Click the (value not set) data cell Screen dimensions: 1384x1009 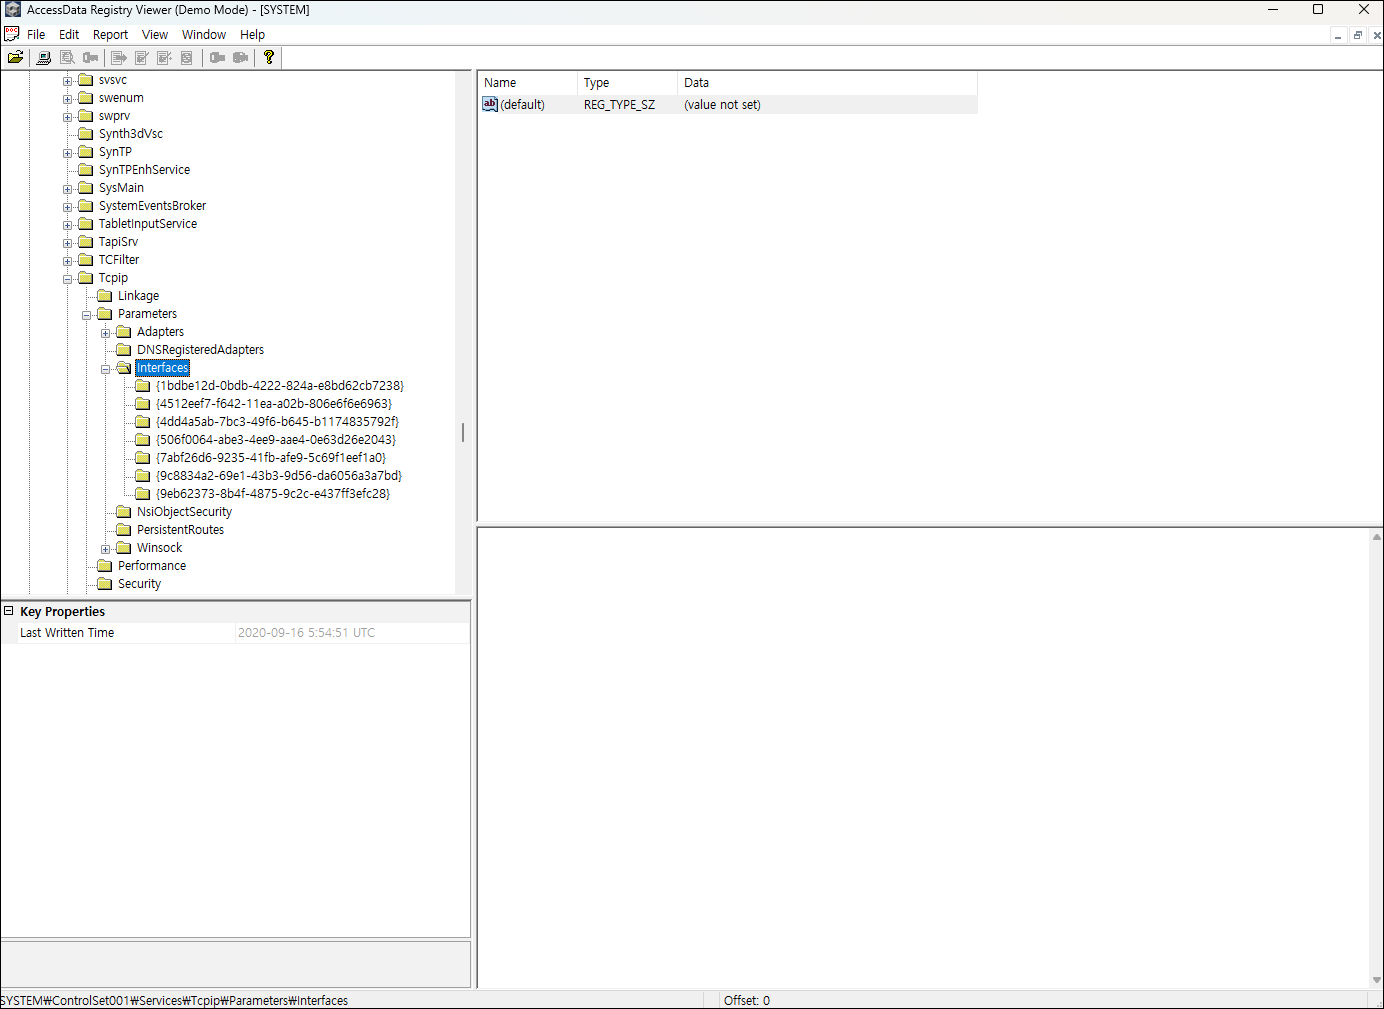(x=722, y=105)
